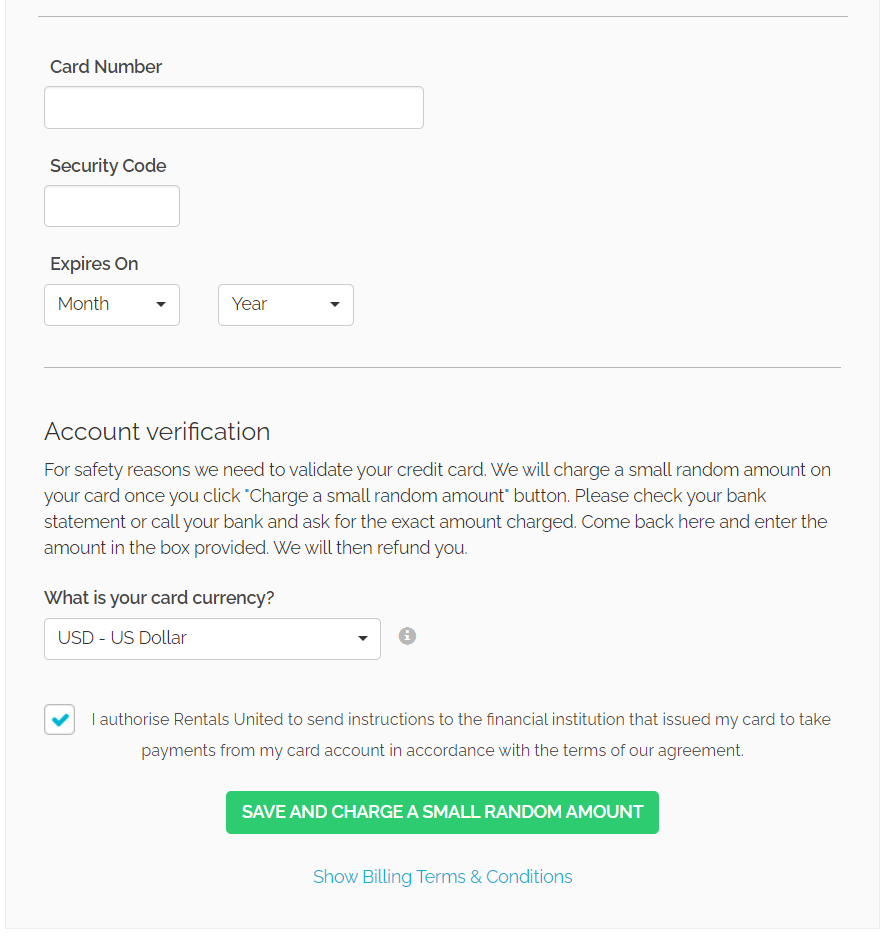Open Show Billing Terms & Conditions link
The image size is (887, 937).
(442, 877)
